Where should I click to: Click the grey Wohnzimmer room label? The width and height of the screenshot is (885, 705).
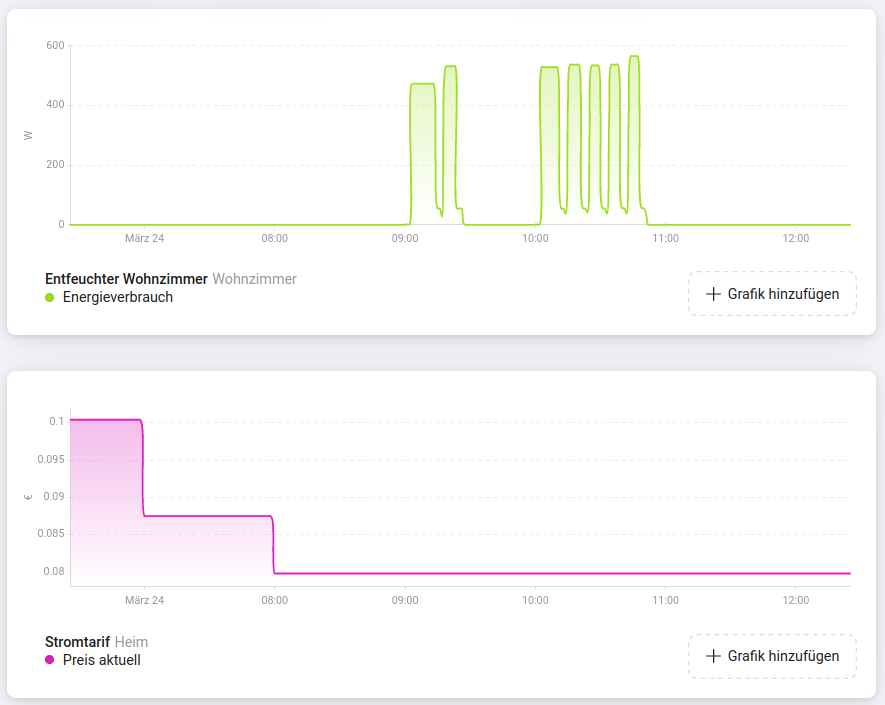255,279
